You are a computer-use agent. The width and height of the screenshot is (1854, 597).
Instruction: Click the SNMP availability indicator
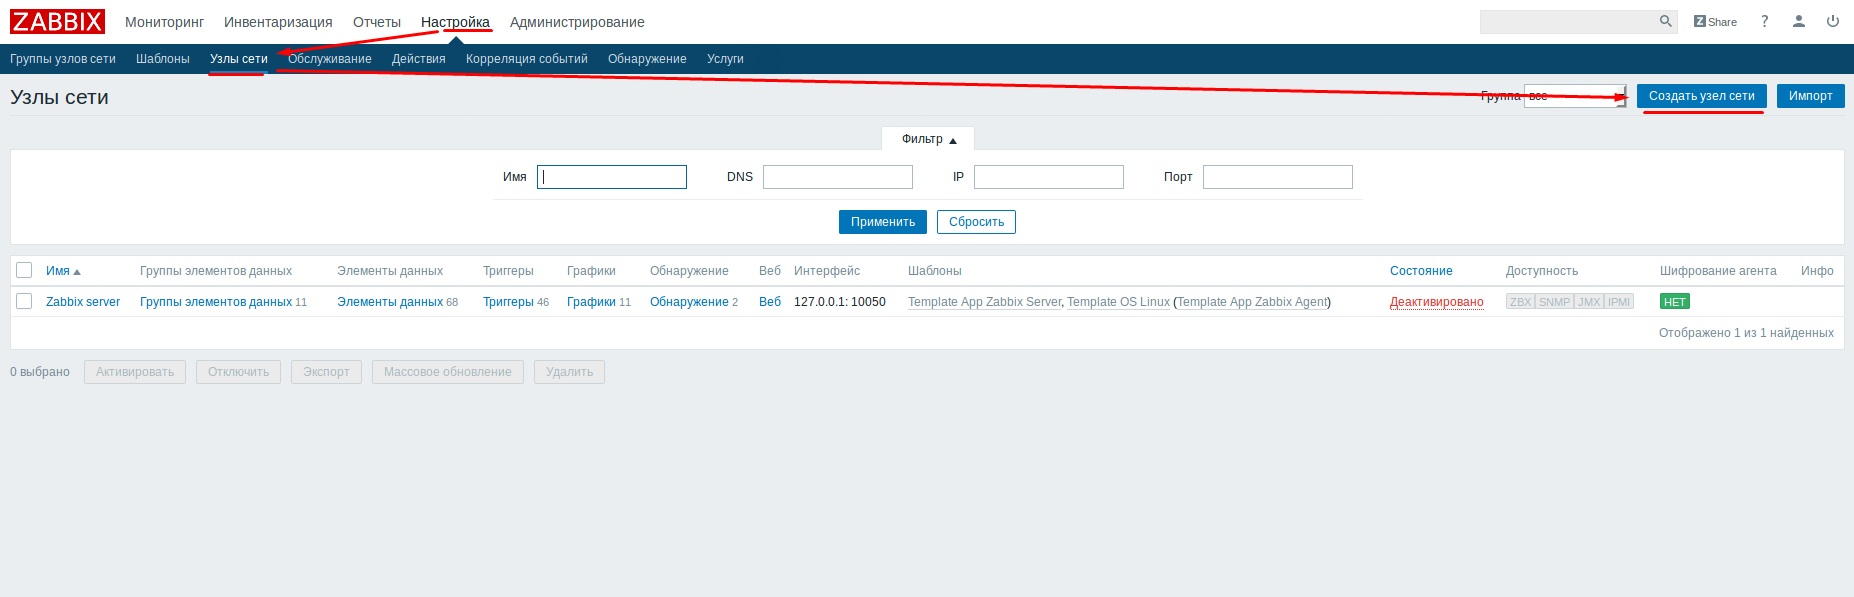coord(1554,302)
